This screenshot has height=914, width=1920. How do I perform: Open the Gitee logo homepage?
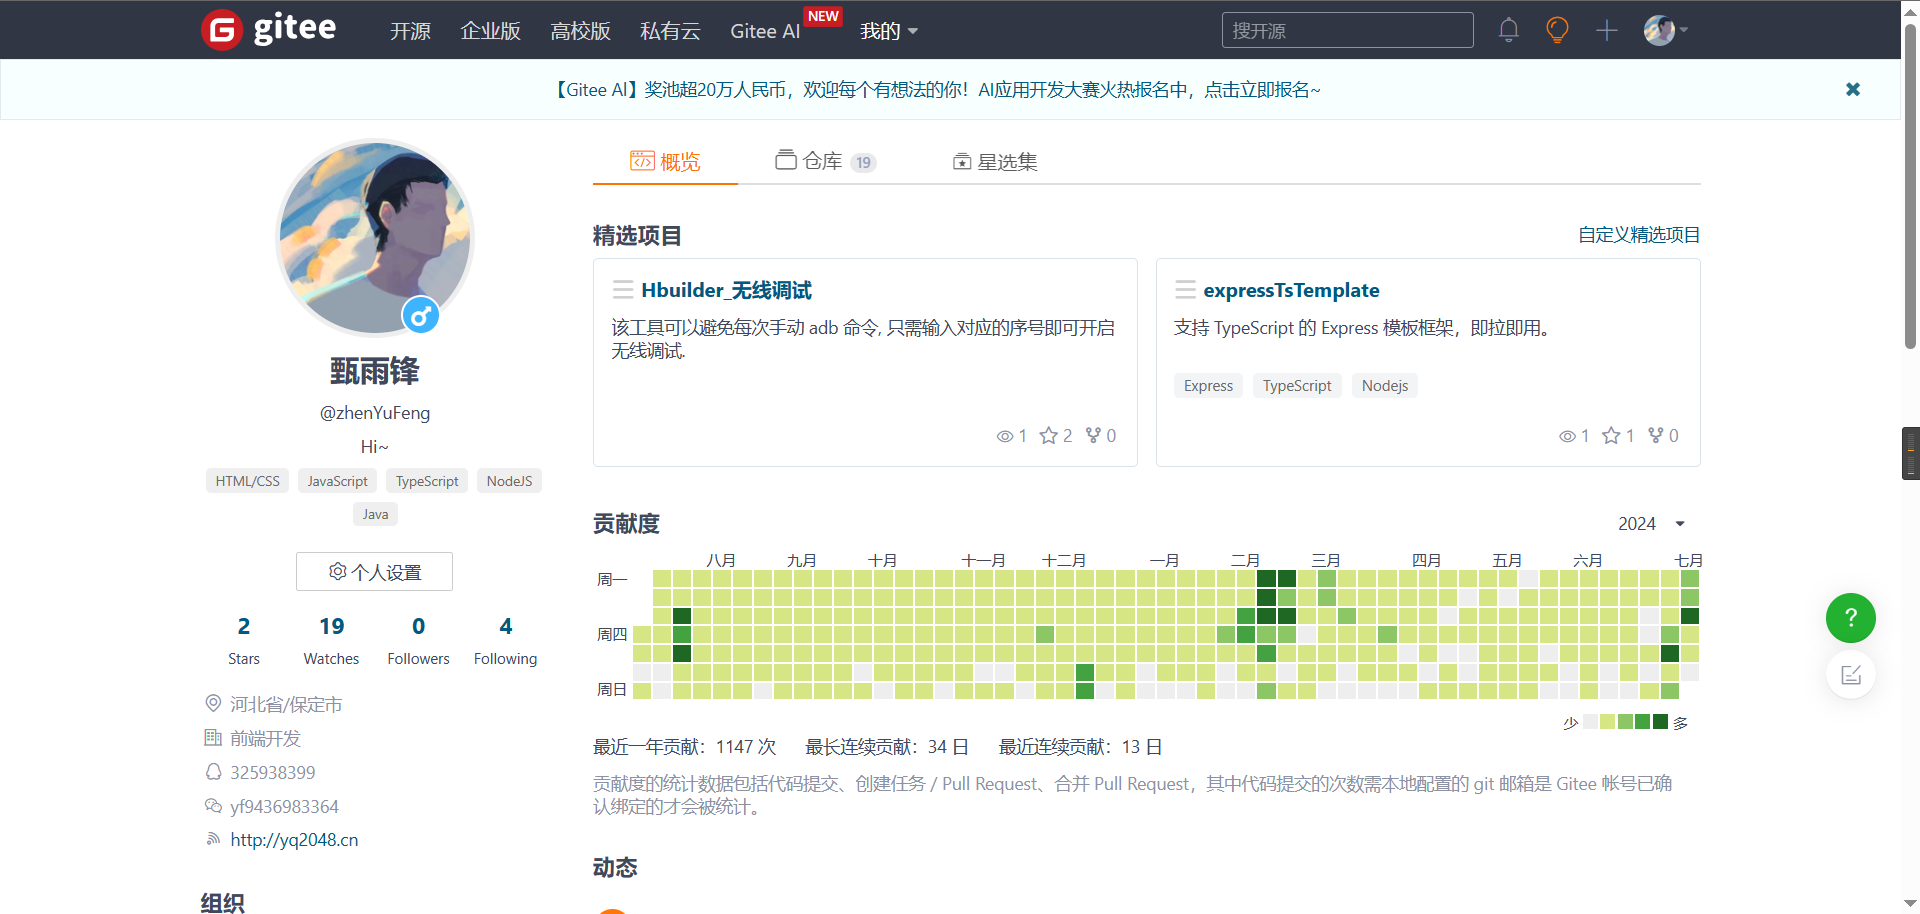[x=269, y=29]
